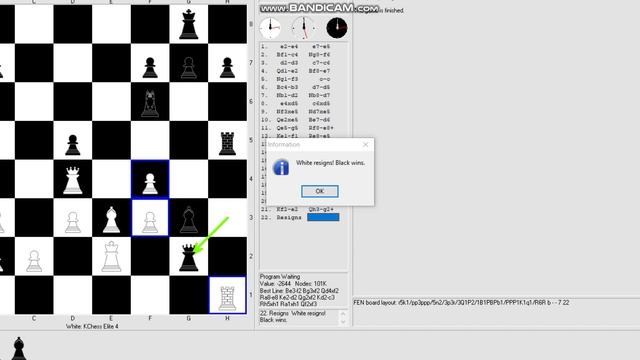Image resolution: width=640 pixels, height=360 pixels.
Task: Click the blue information icon in dialog
Action: click(281, 167)
